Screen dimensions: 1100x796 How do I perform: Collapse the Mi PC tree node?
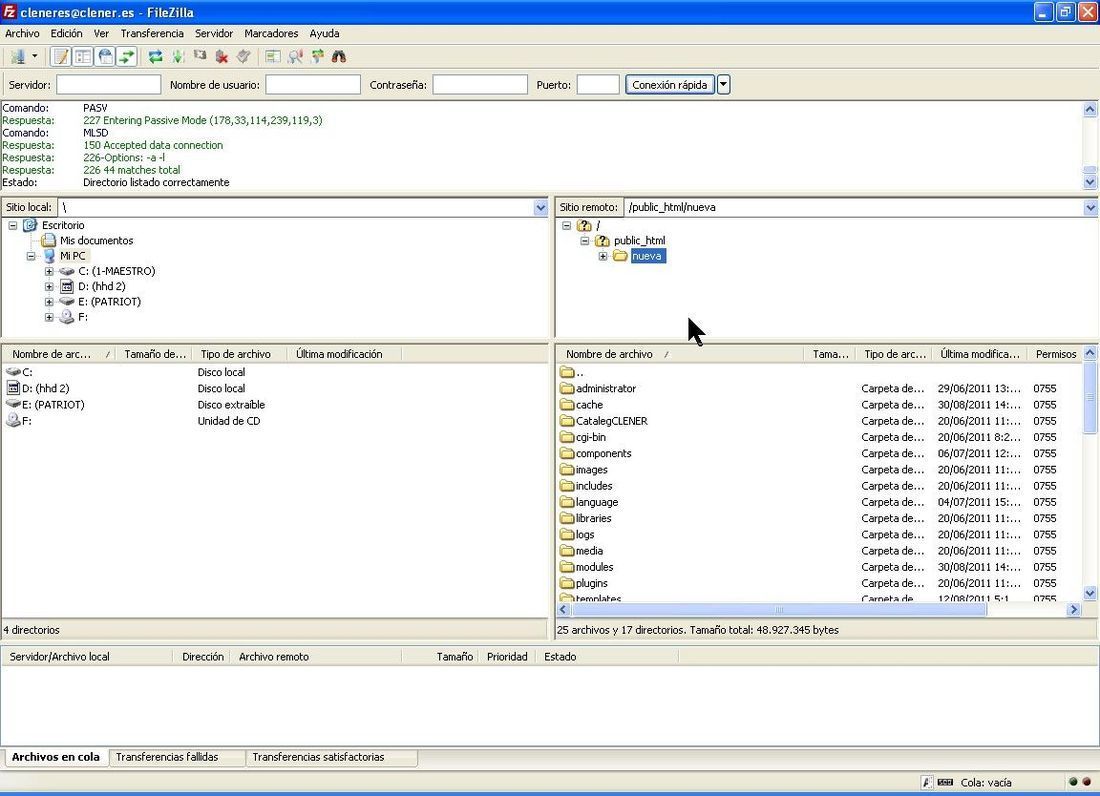click(31, 256)
